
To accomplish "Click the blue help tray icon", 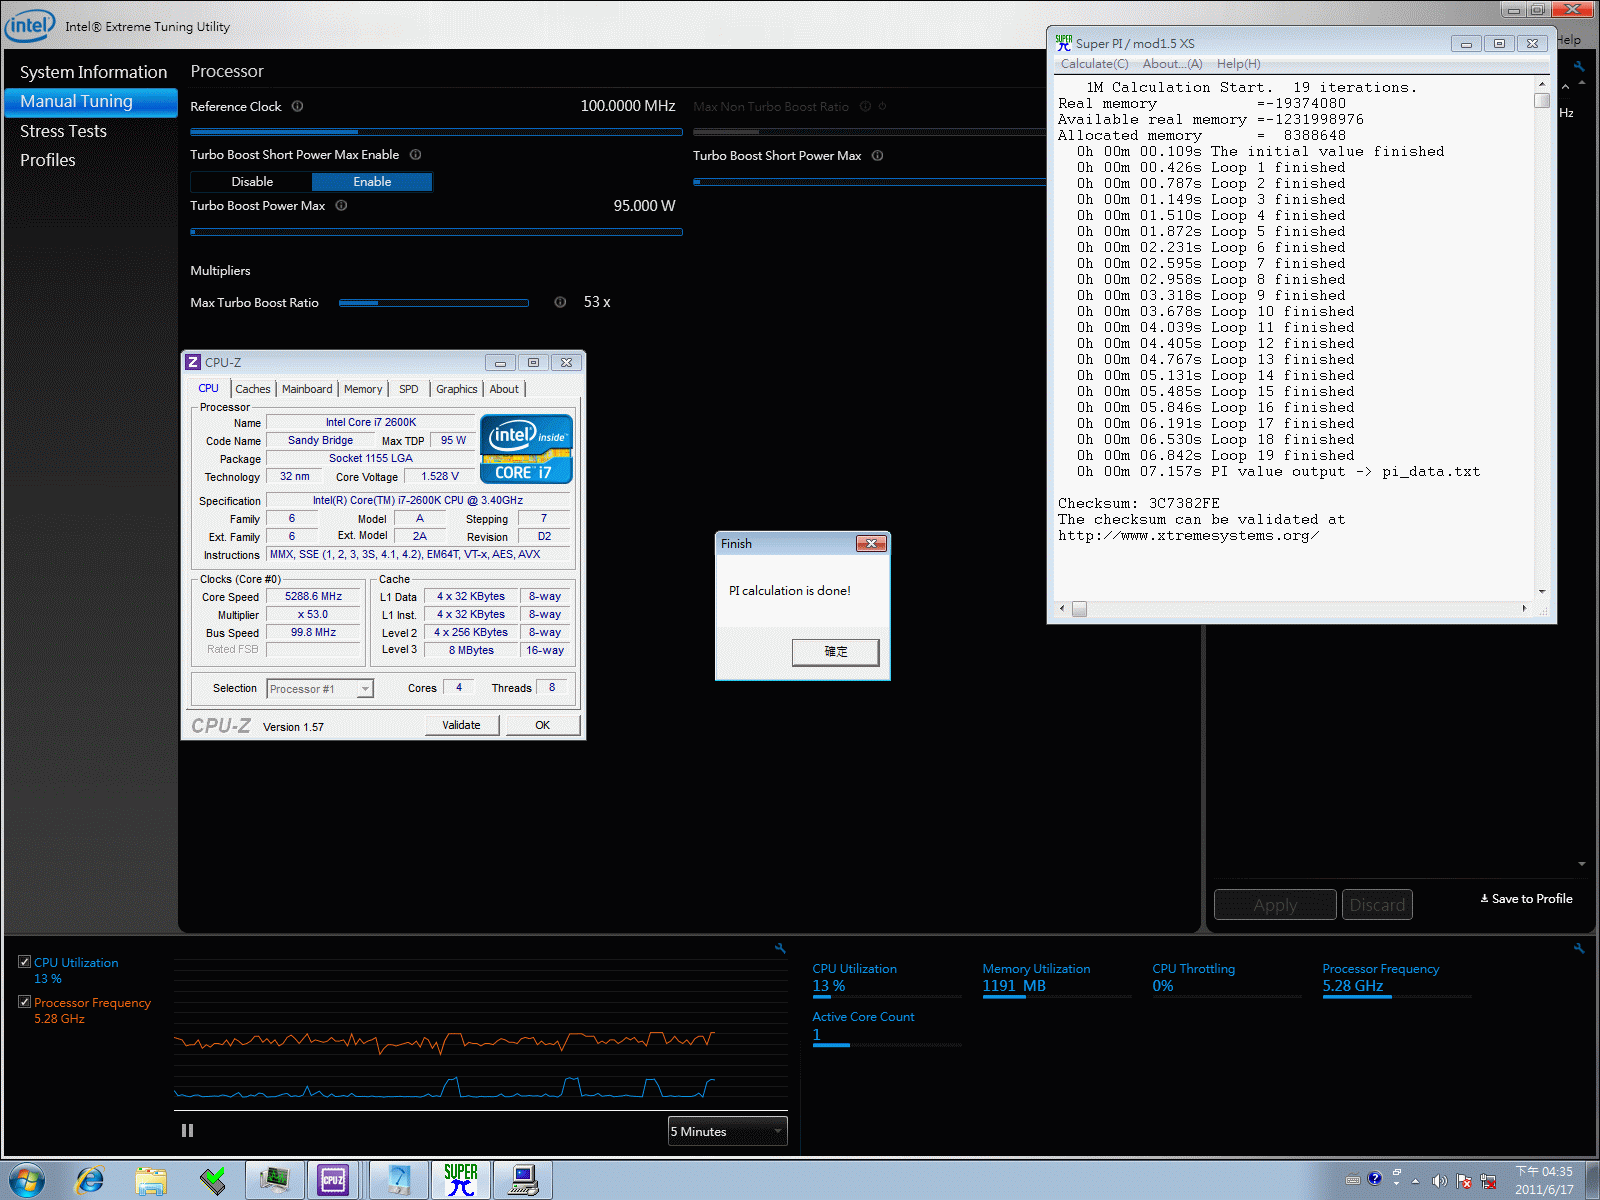I will [x=1374, y=1179].
